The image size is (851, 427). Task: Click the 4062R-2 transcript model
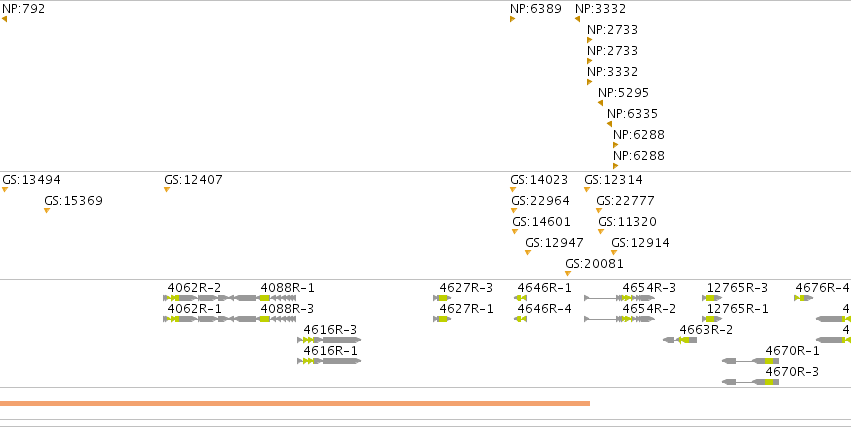point(195,298)
